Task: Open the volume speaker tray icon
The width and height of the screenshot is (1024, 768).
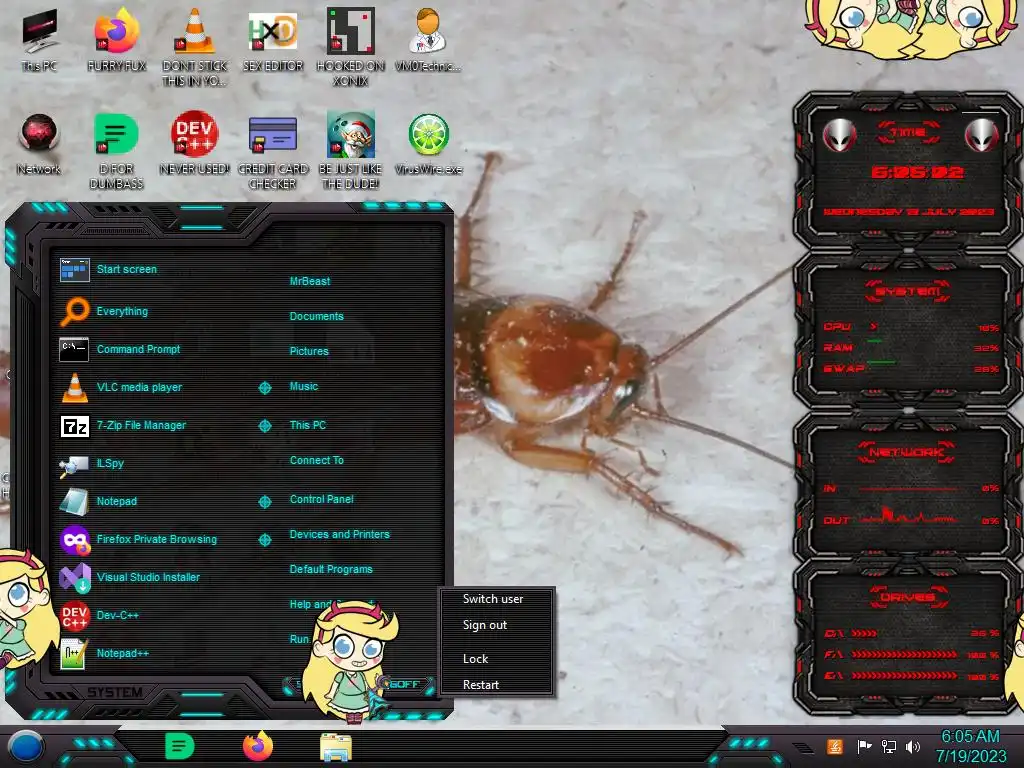Action: [x=913, y=746]
